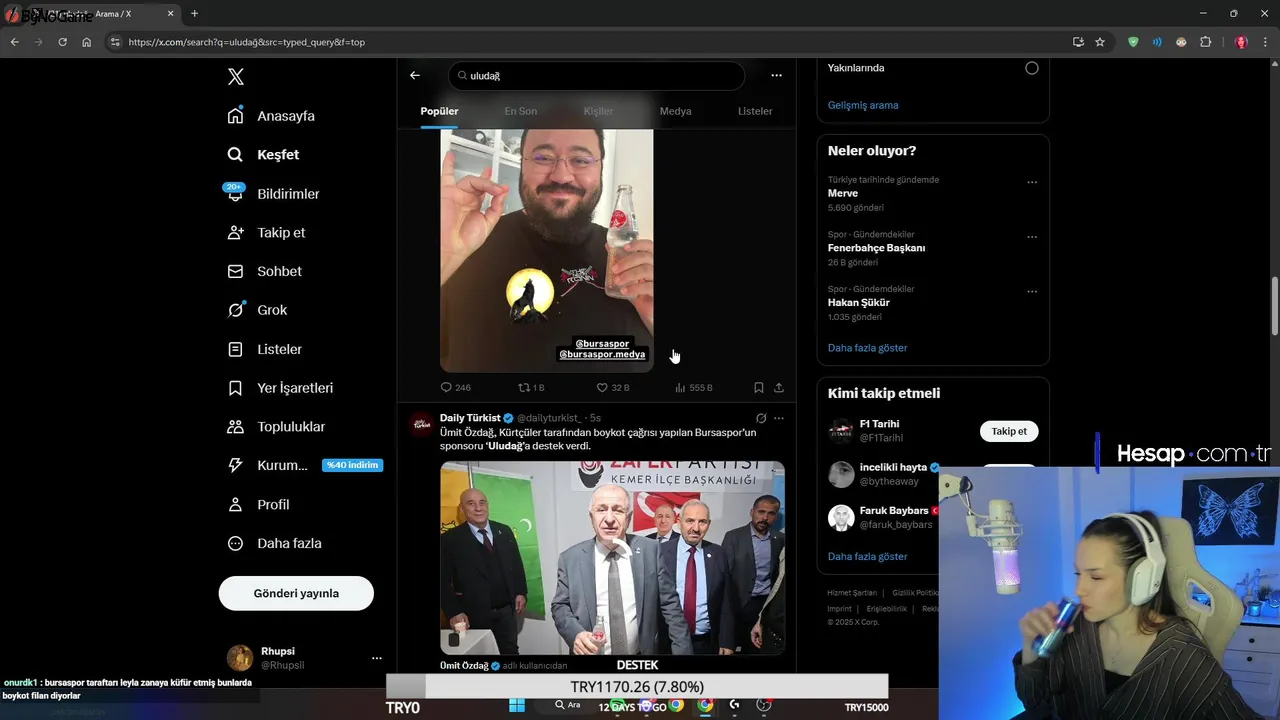Viewport: 1280px width, 720px height.
Task: Click taskbar Ara search box
Action: (567, 705)
